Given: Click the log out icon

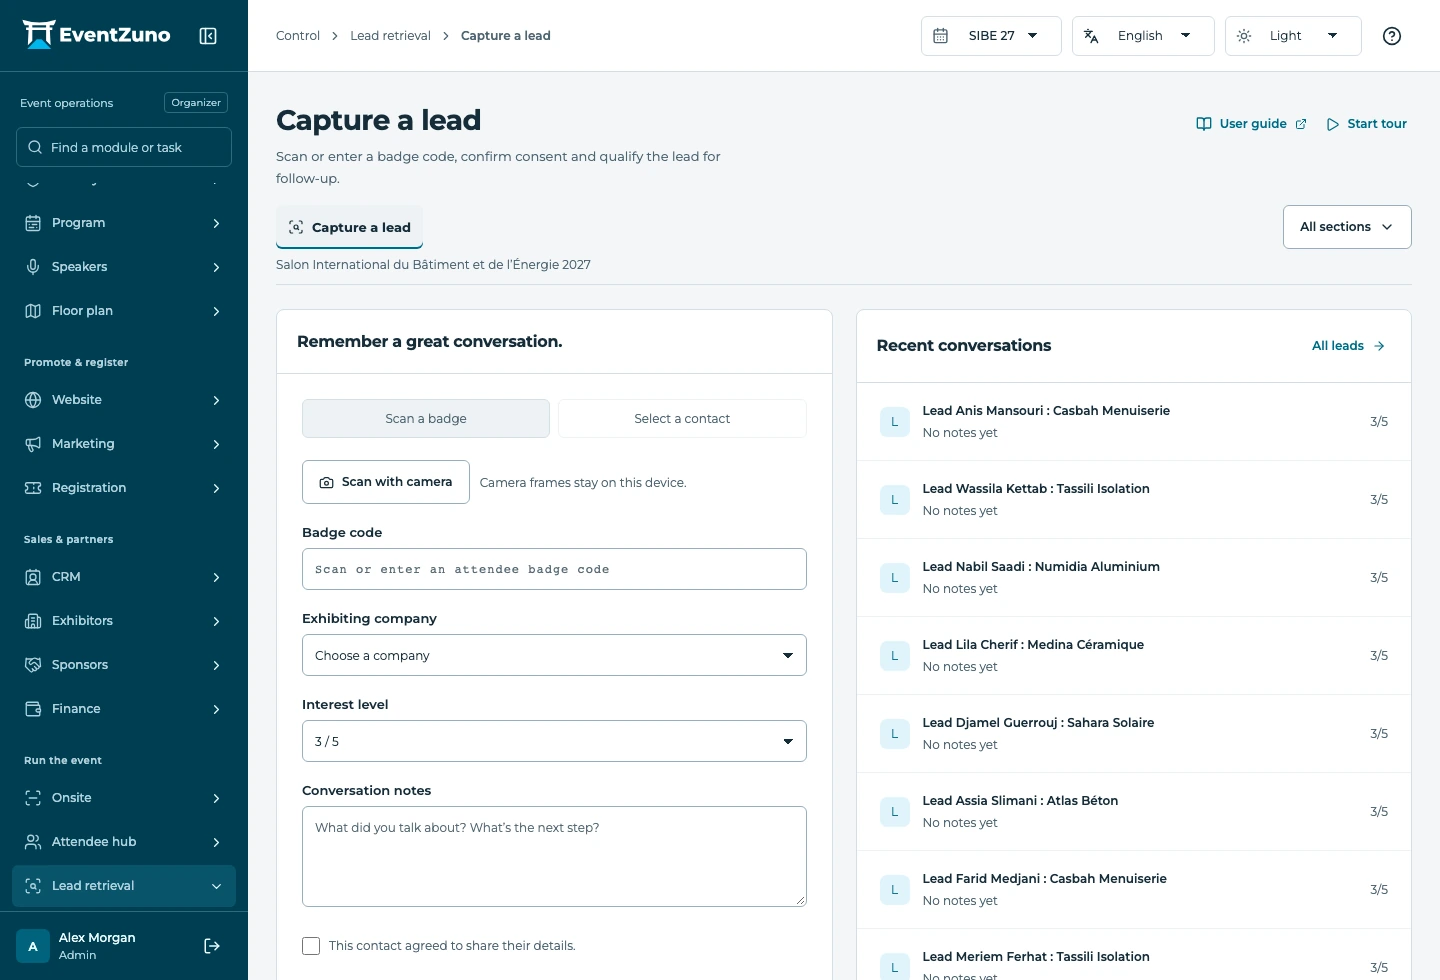Looking at the screenshot, I should click(x=212, y=946).
